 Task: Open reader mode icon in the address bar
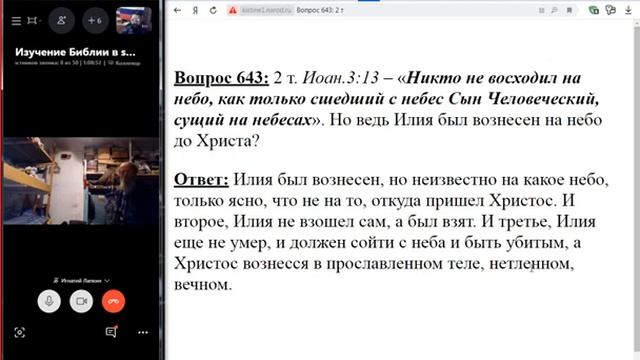(x=541, y=10)
